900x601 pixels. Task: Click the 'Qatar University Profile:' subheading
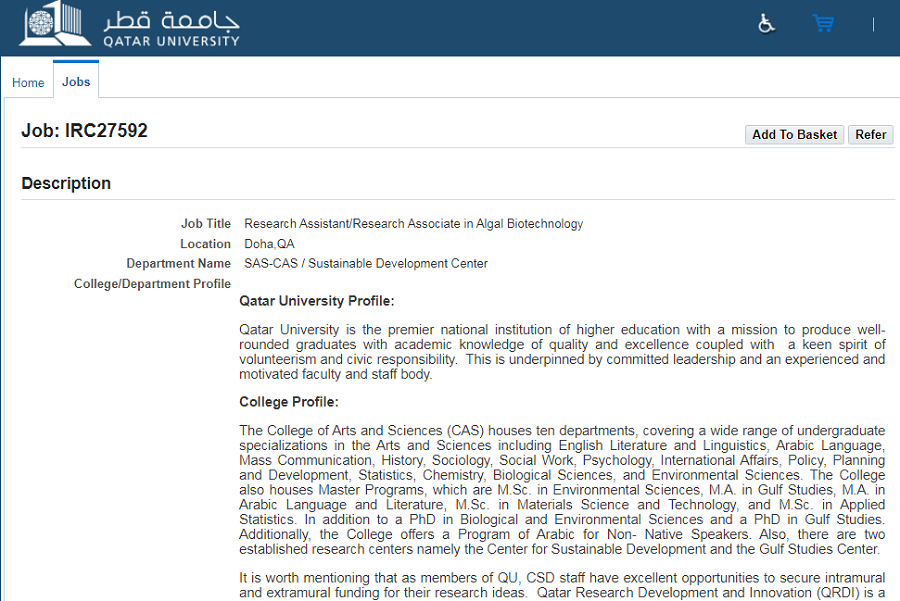316,301
